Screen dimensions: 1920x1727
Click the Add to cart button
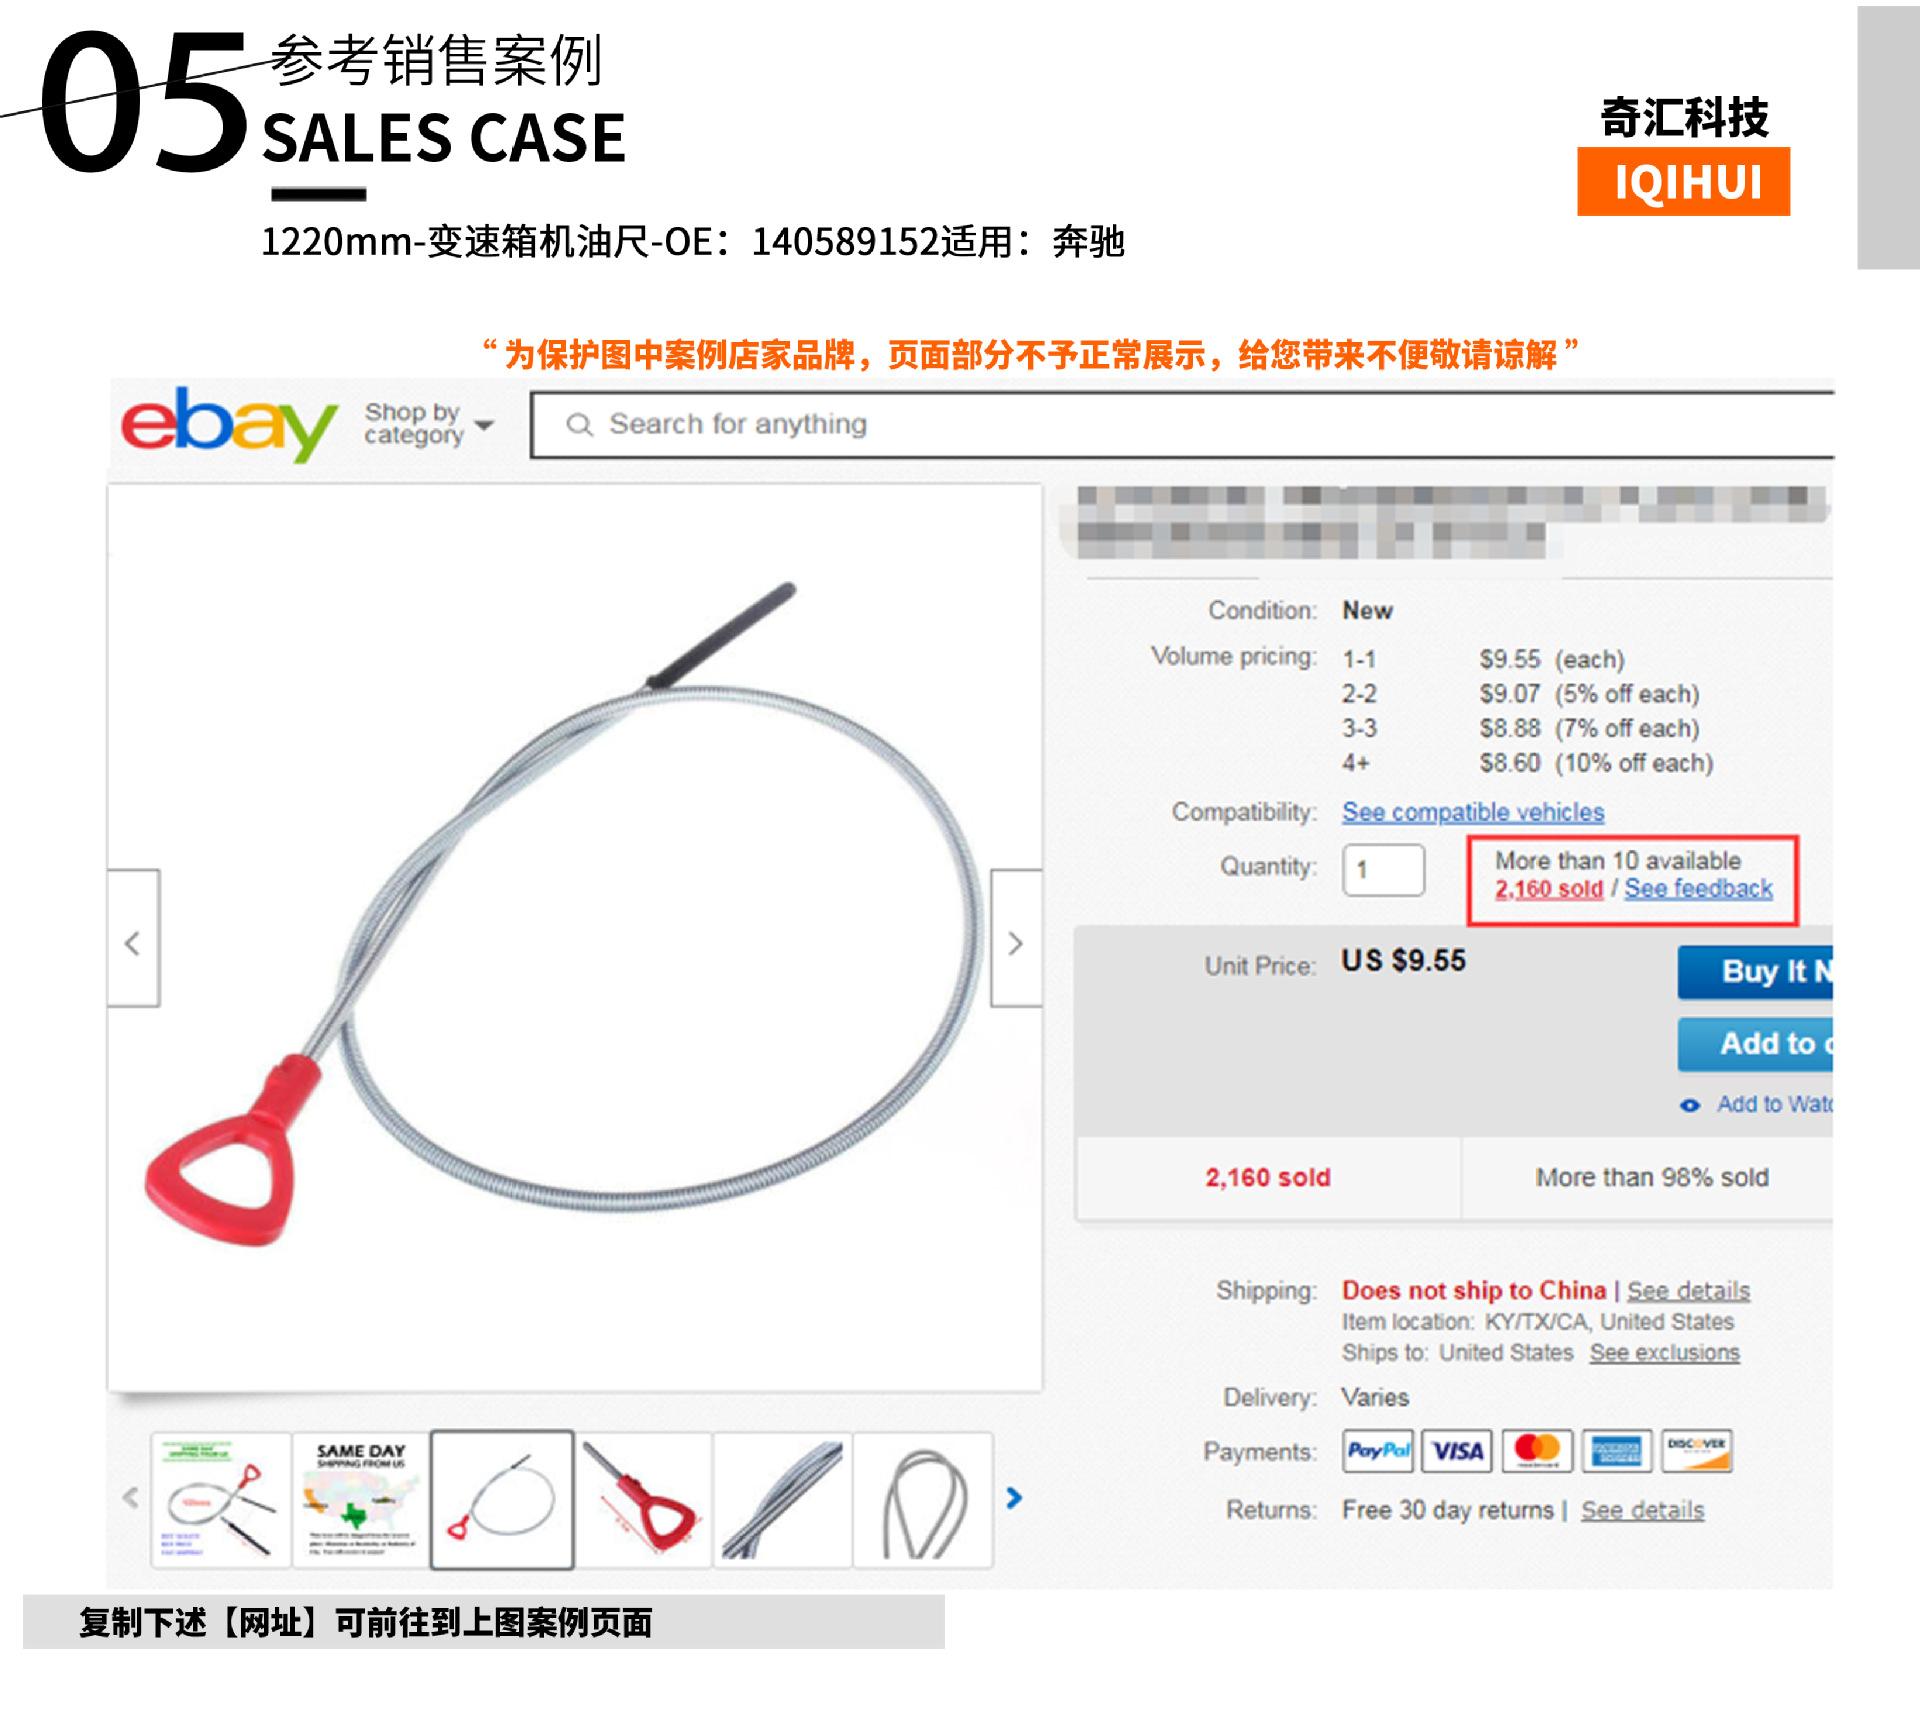1755,1044
